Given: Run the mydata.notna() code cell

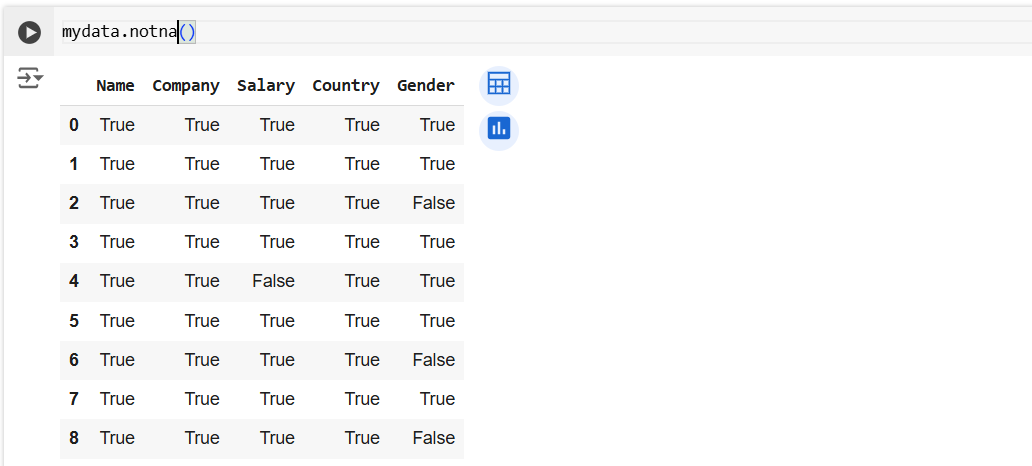Looking at the screenshot, I should pyautogui.click(x=30, y=33).
